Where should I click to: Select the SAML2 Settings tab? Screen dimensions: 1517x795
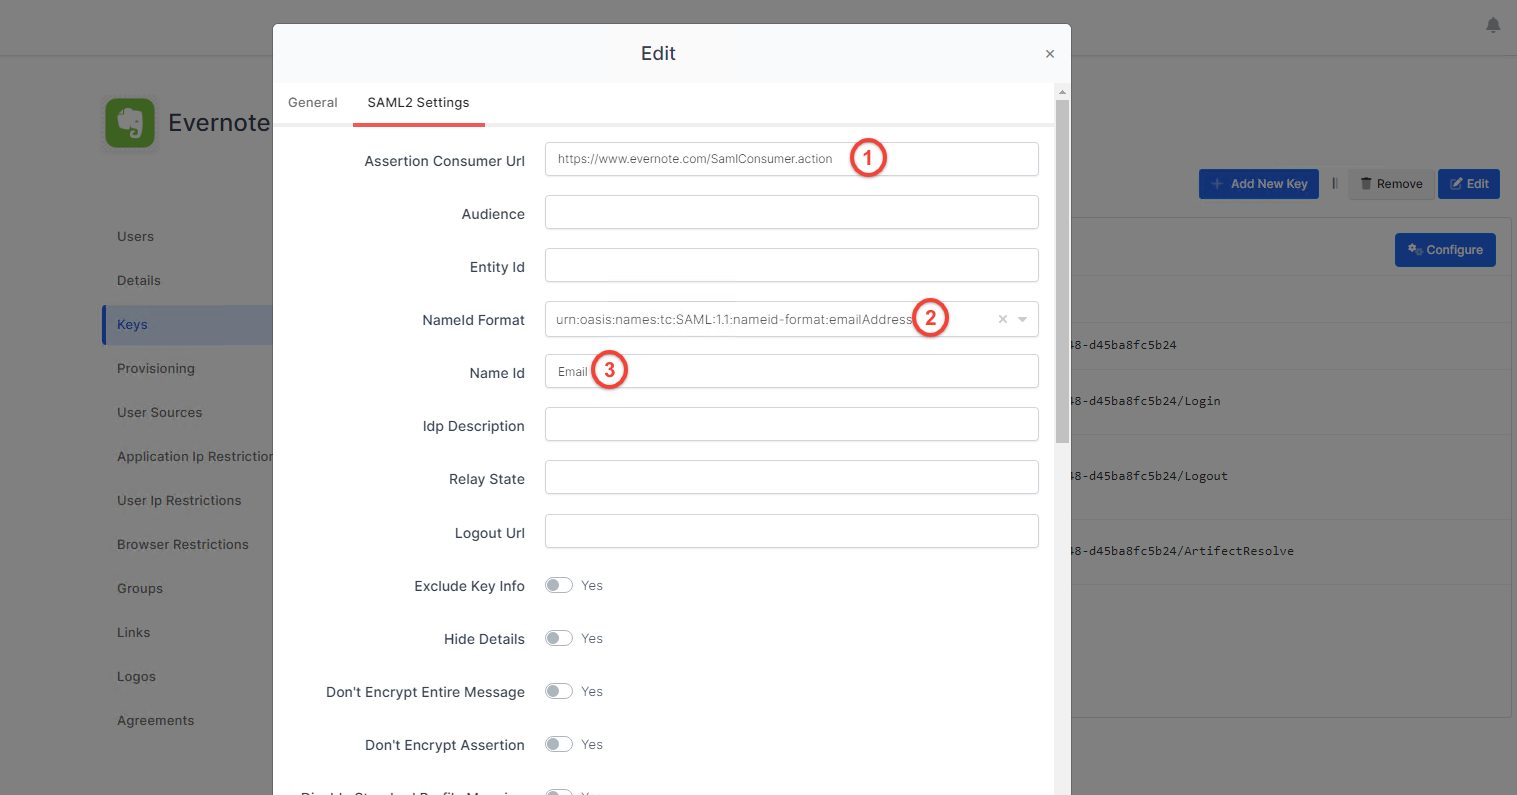coord(418,103)
